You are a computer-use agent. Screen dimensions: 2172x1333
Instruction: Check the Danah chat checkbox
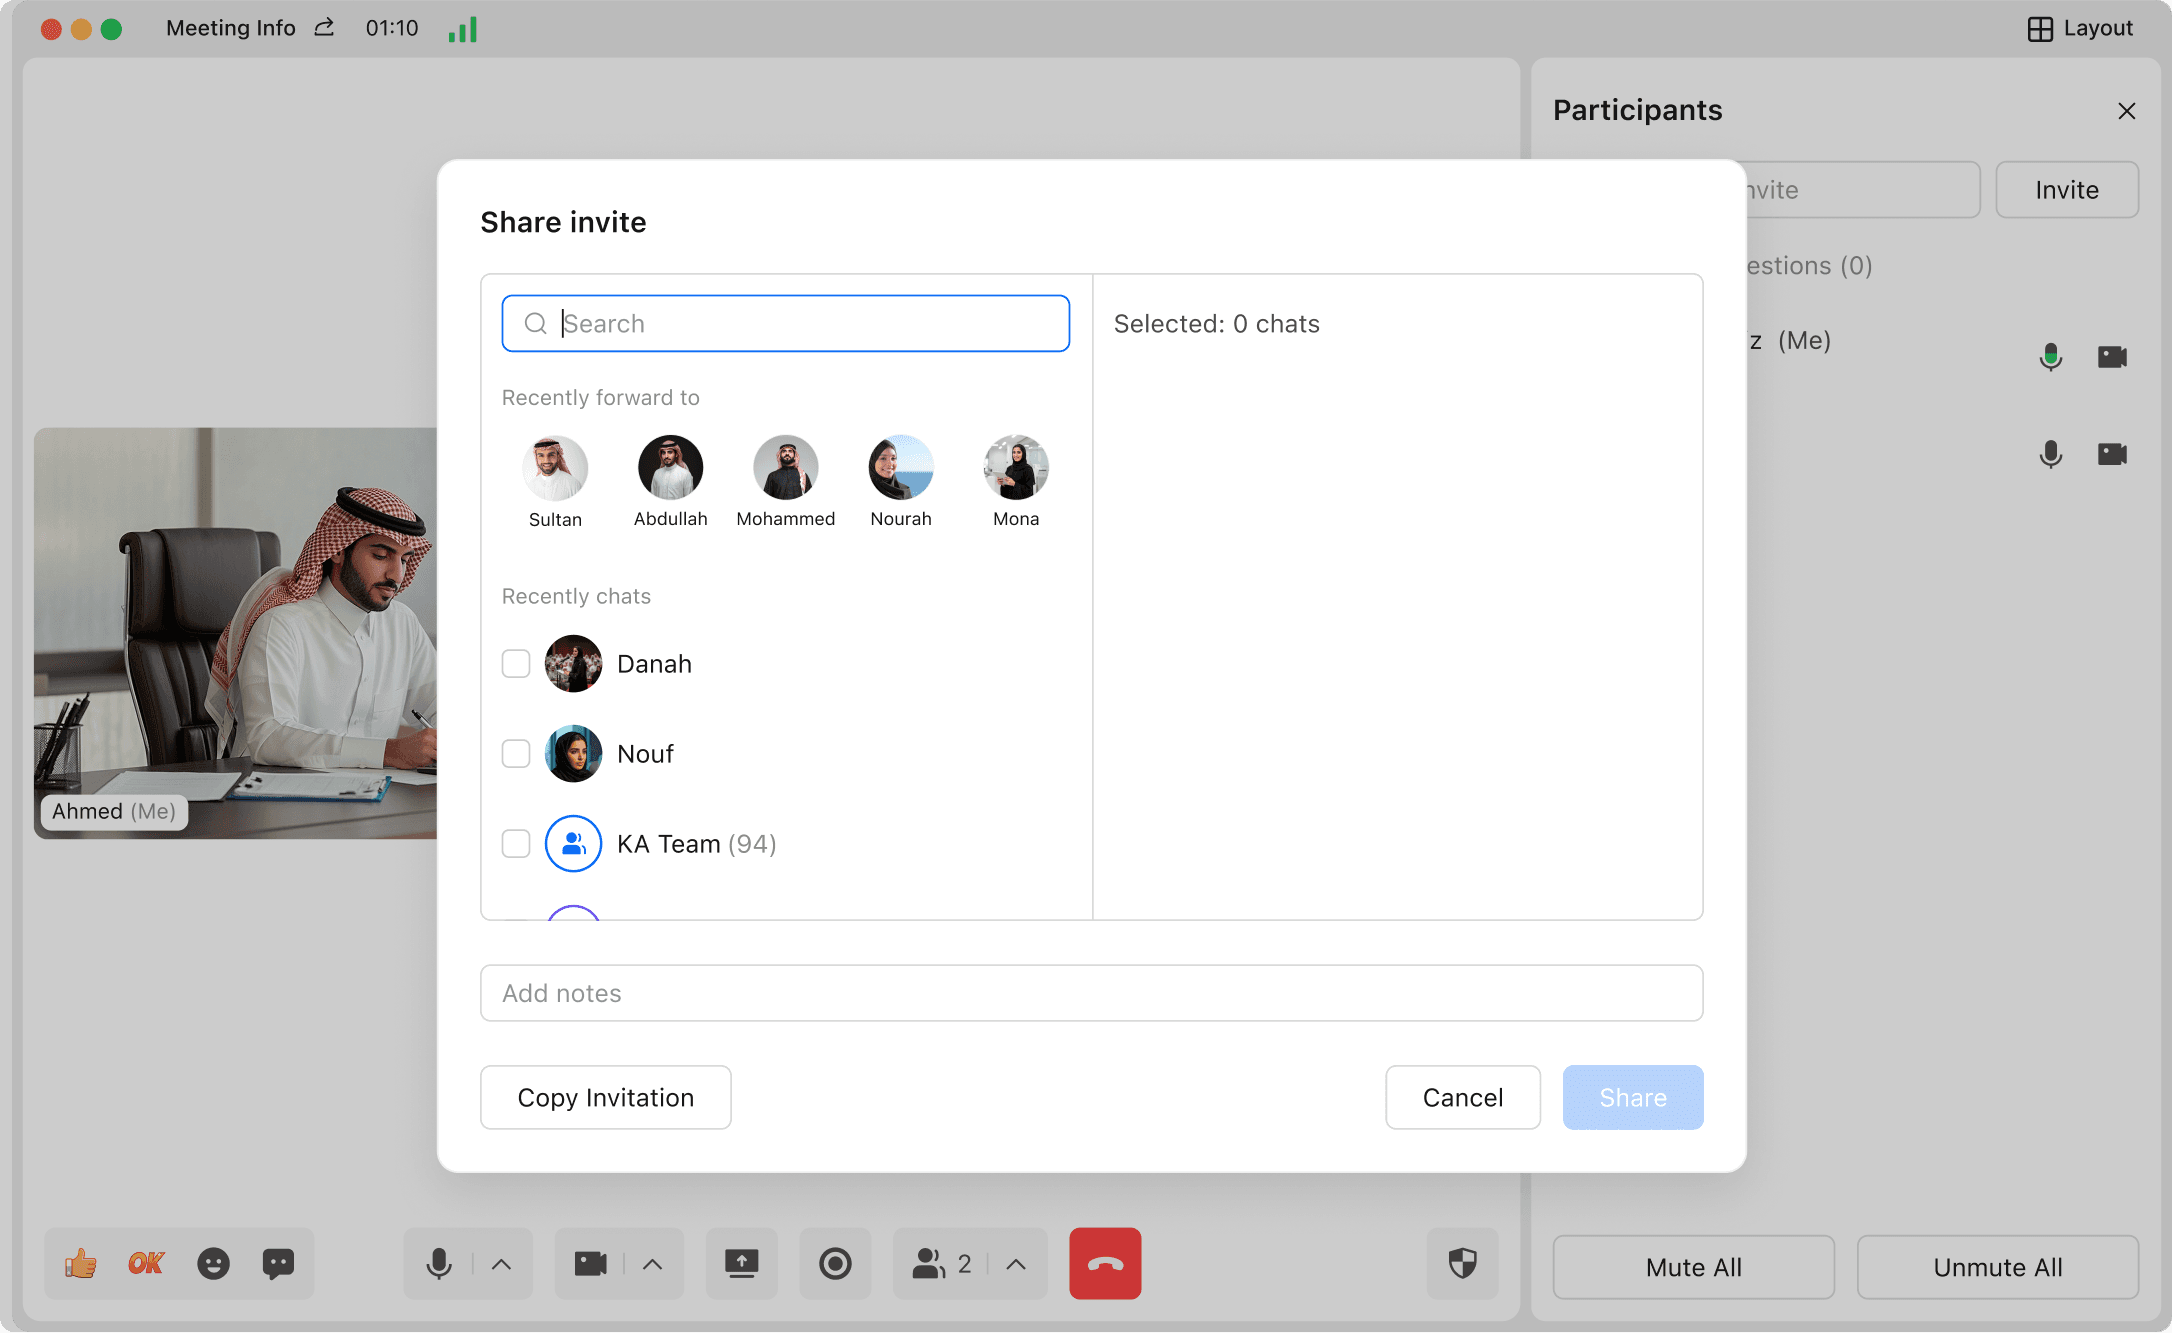point(516,664)
